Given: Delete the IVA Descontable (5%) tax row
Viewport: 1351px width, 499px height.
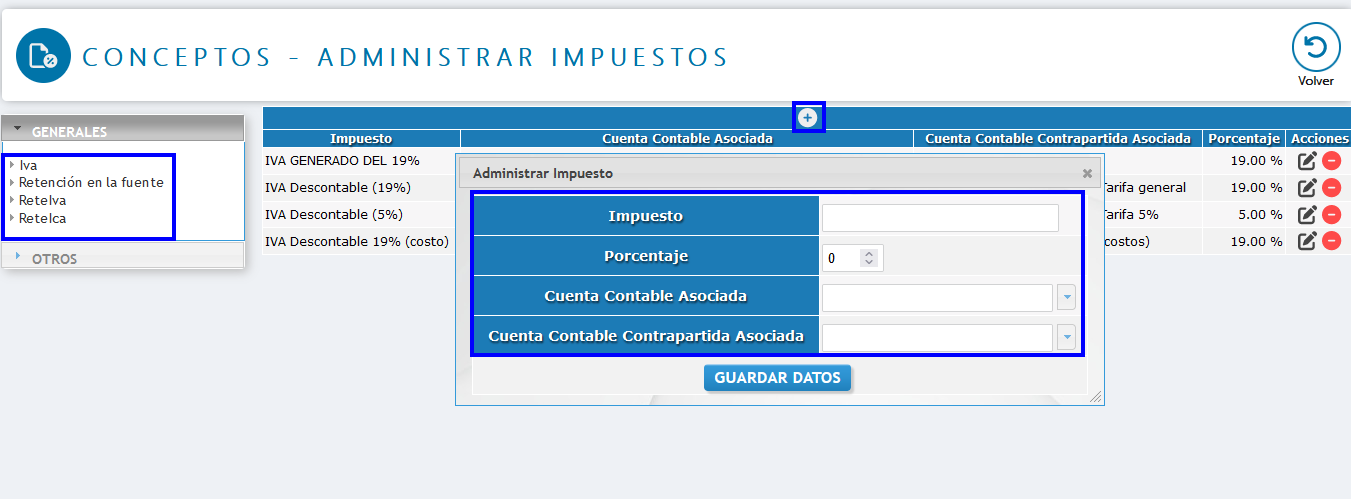Looking at the screenshot, I should [x=1331, y=214].
